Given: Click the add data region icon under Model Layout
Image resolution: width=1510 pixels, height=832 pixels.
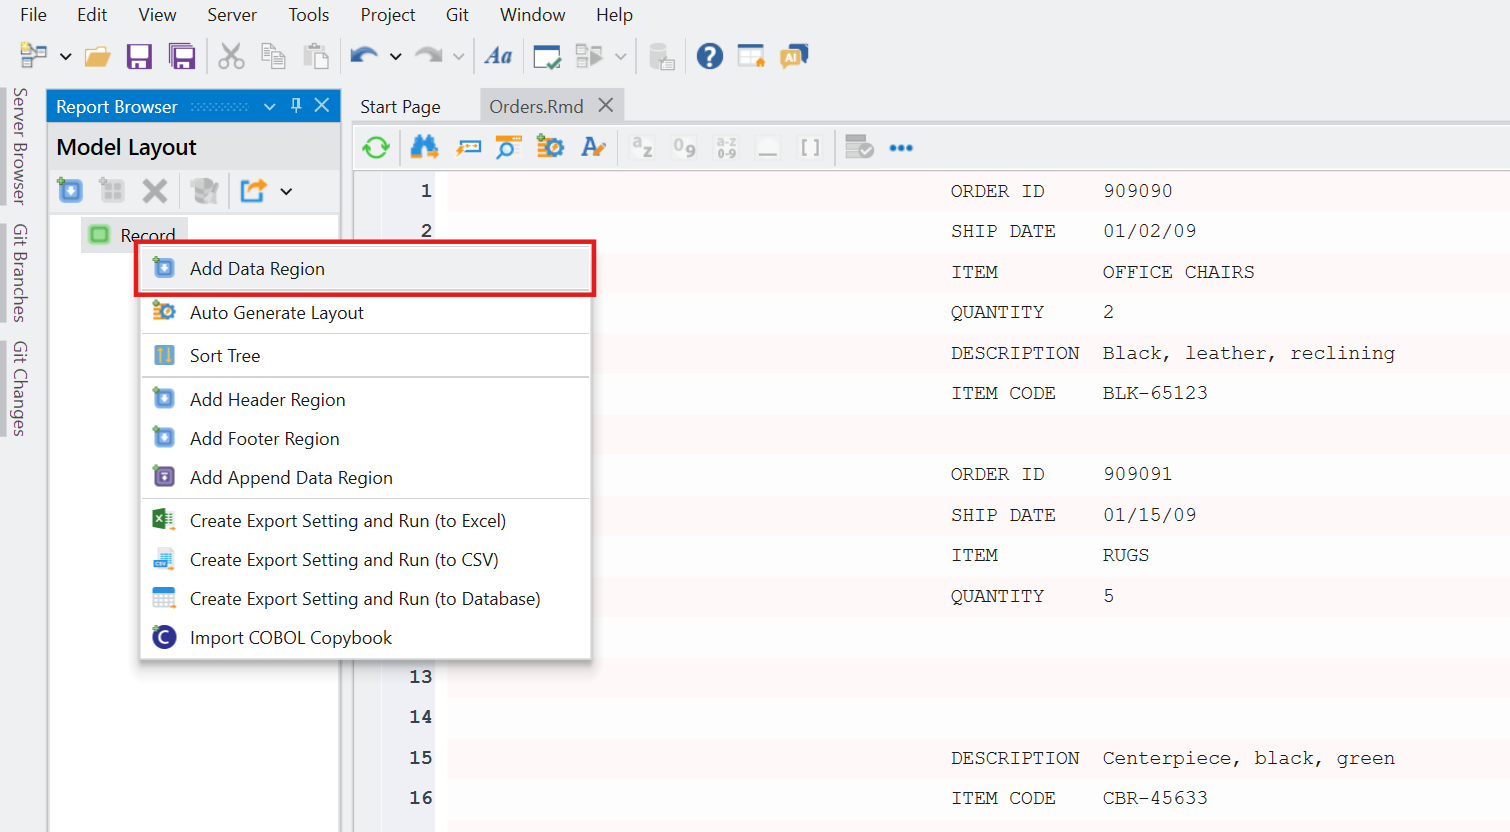Looking at the screenshot, I should pyautogui.click(x=70, y=190).
